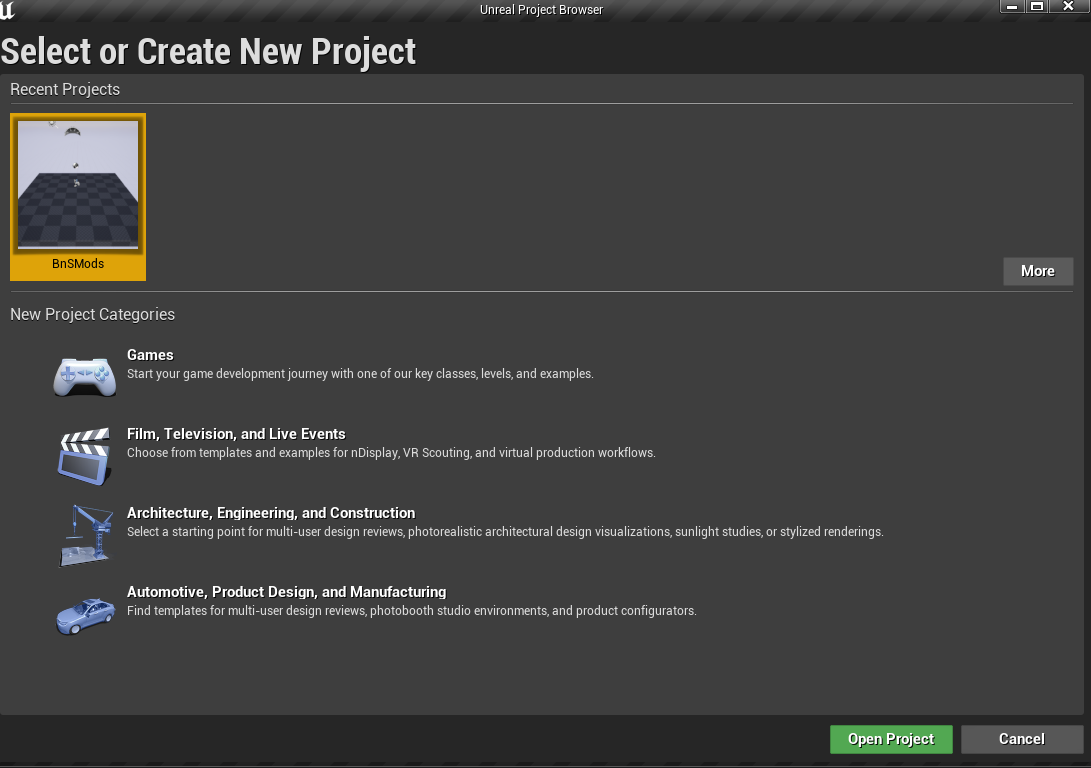This screenshot has width=1091, height=768.
Task: Select the BnSMods project thumbnail
Action: (x=78, y=184)
